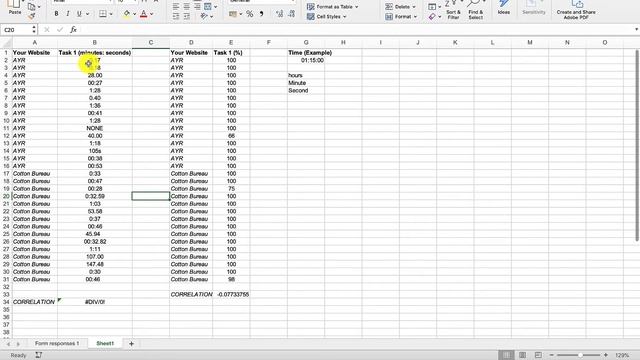
Task: Switch to Form responses 1 sheet tab
Action: click(x=57, y=343)
